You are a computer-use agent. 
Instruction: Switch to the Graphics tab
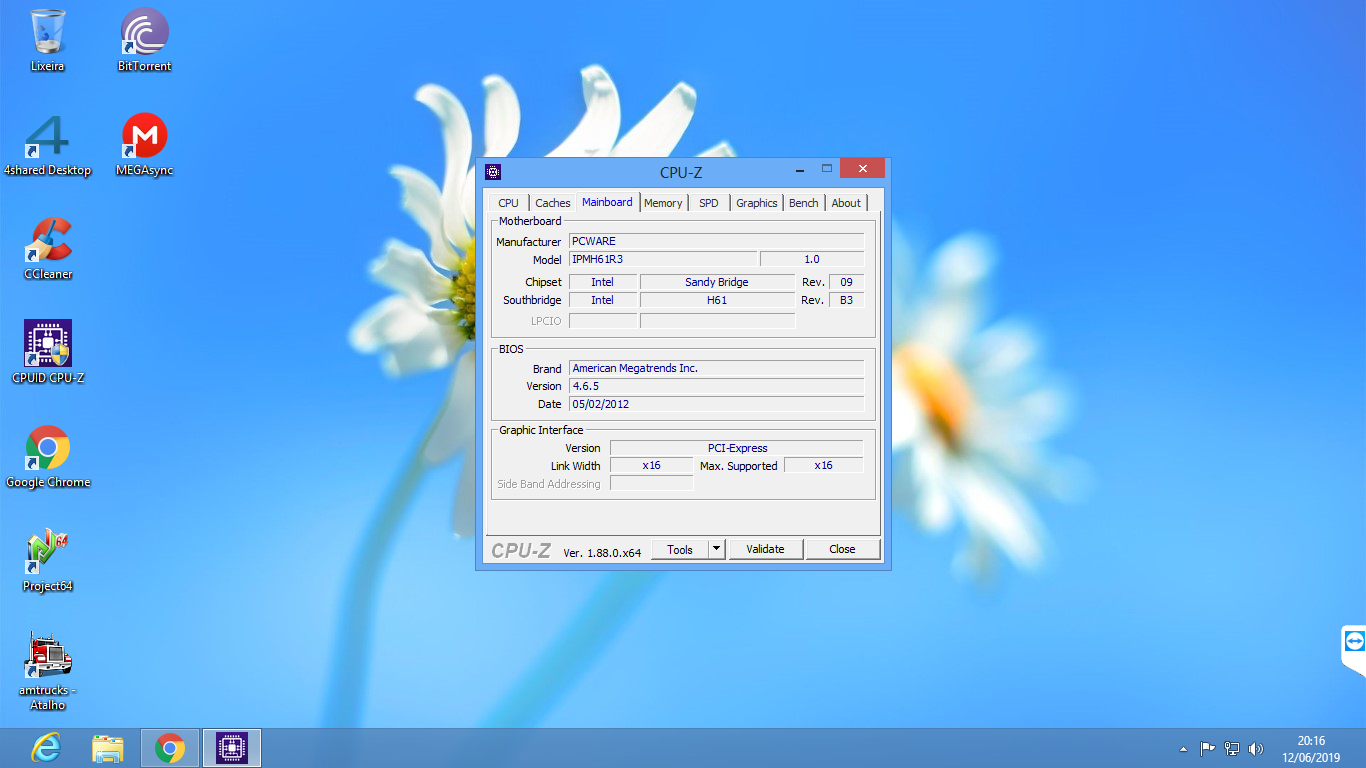pos(757,203)
